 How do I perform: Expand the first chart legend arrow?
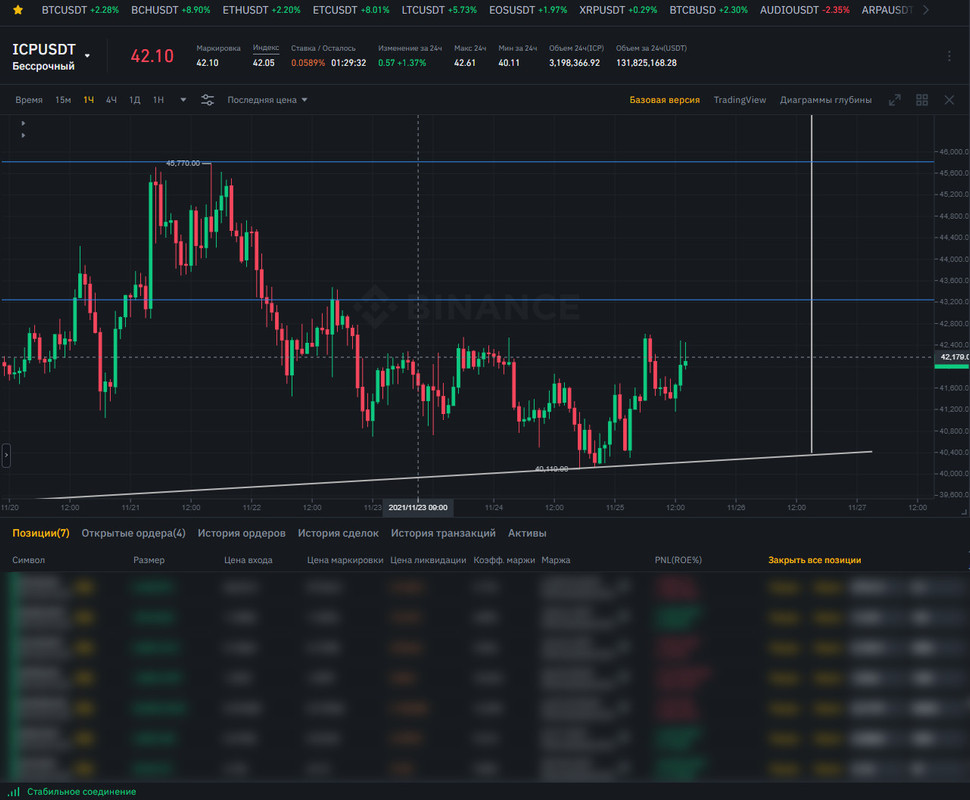pos(24,123)
